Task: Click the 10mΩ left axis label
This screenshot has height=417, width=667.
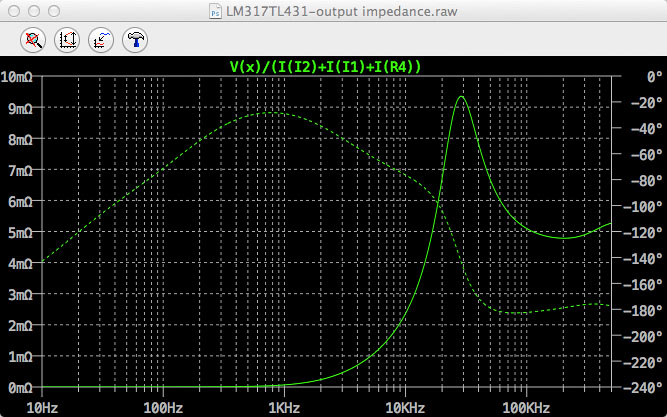Action: tap(17, 77)
